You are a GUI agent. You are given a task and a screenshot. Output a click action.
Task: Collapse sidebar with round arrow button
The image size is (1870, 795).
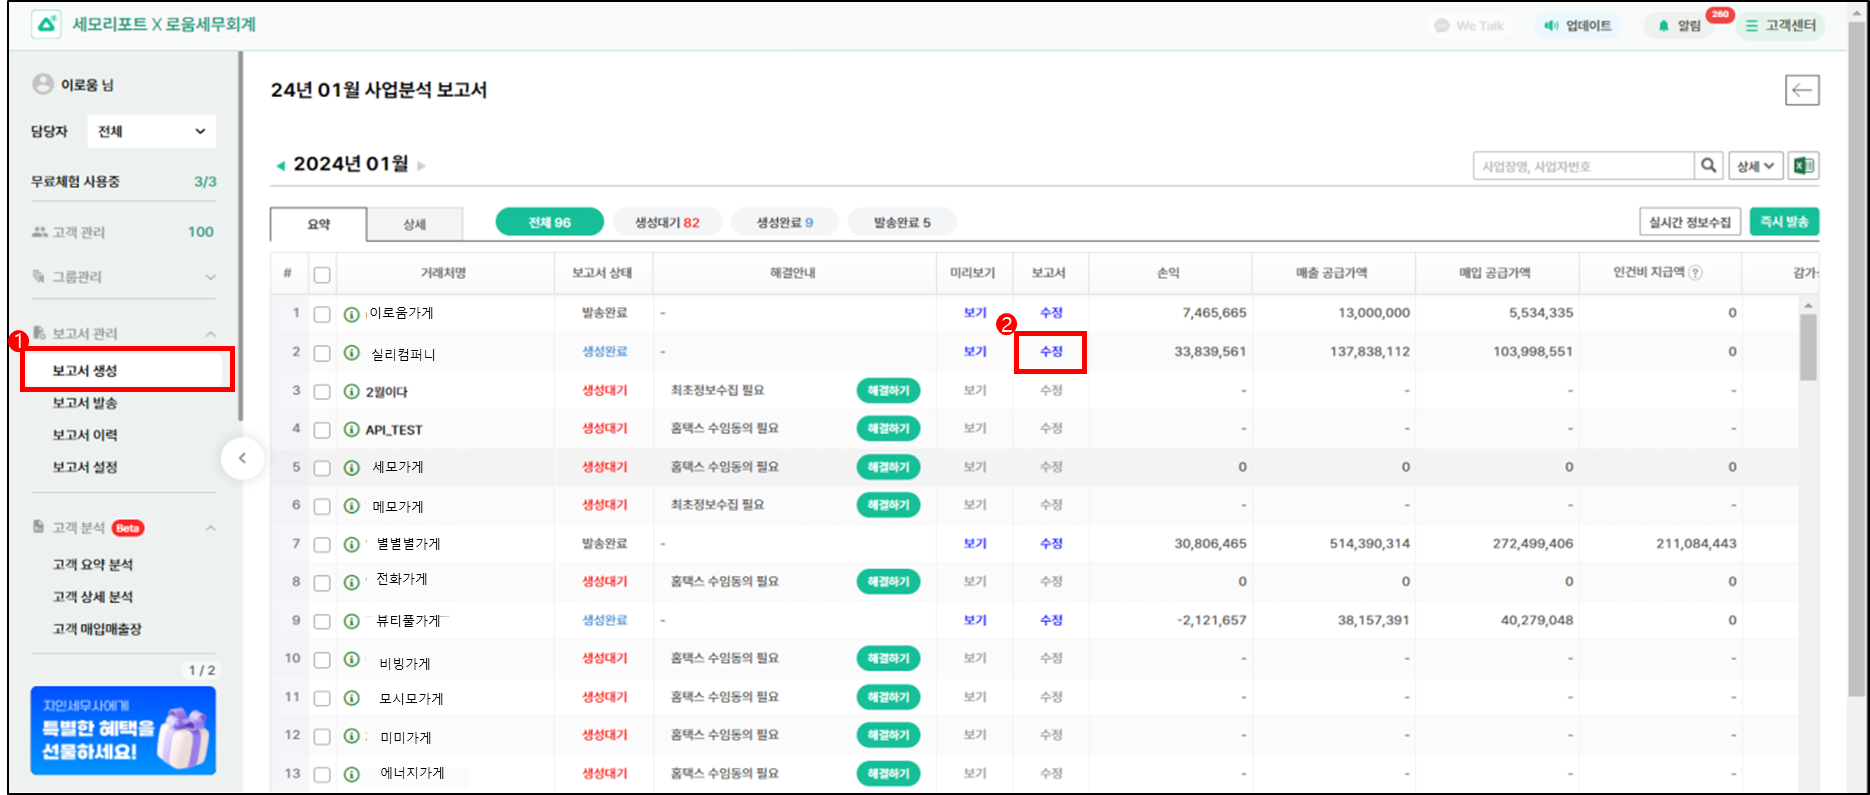(242, 459)
